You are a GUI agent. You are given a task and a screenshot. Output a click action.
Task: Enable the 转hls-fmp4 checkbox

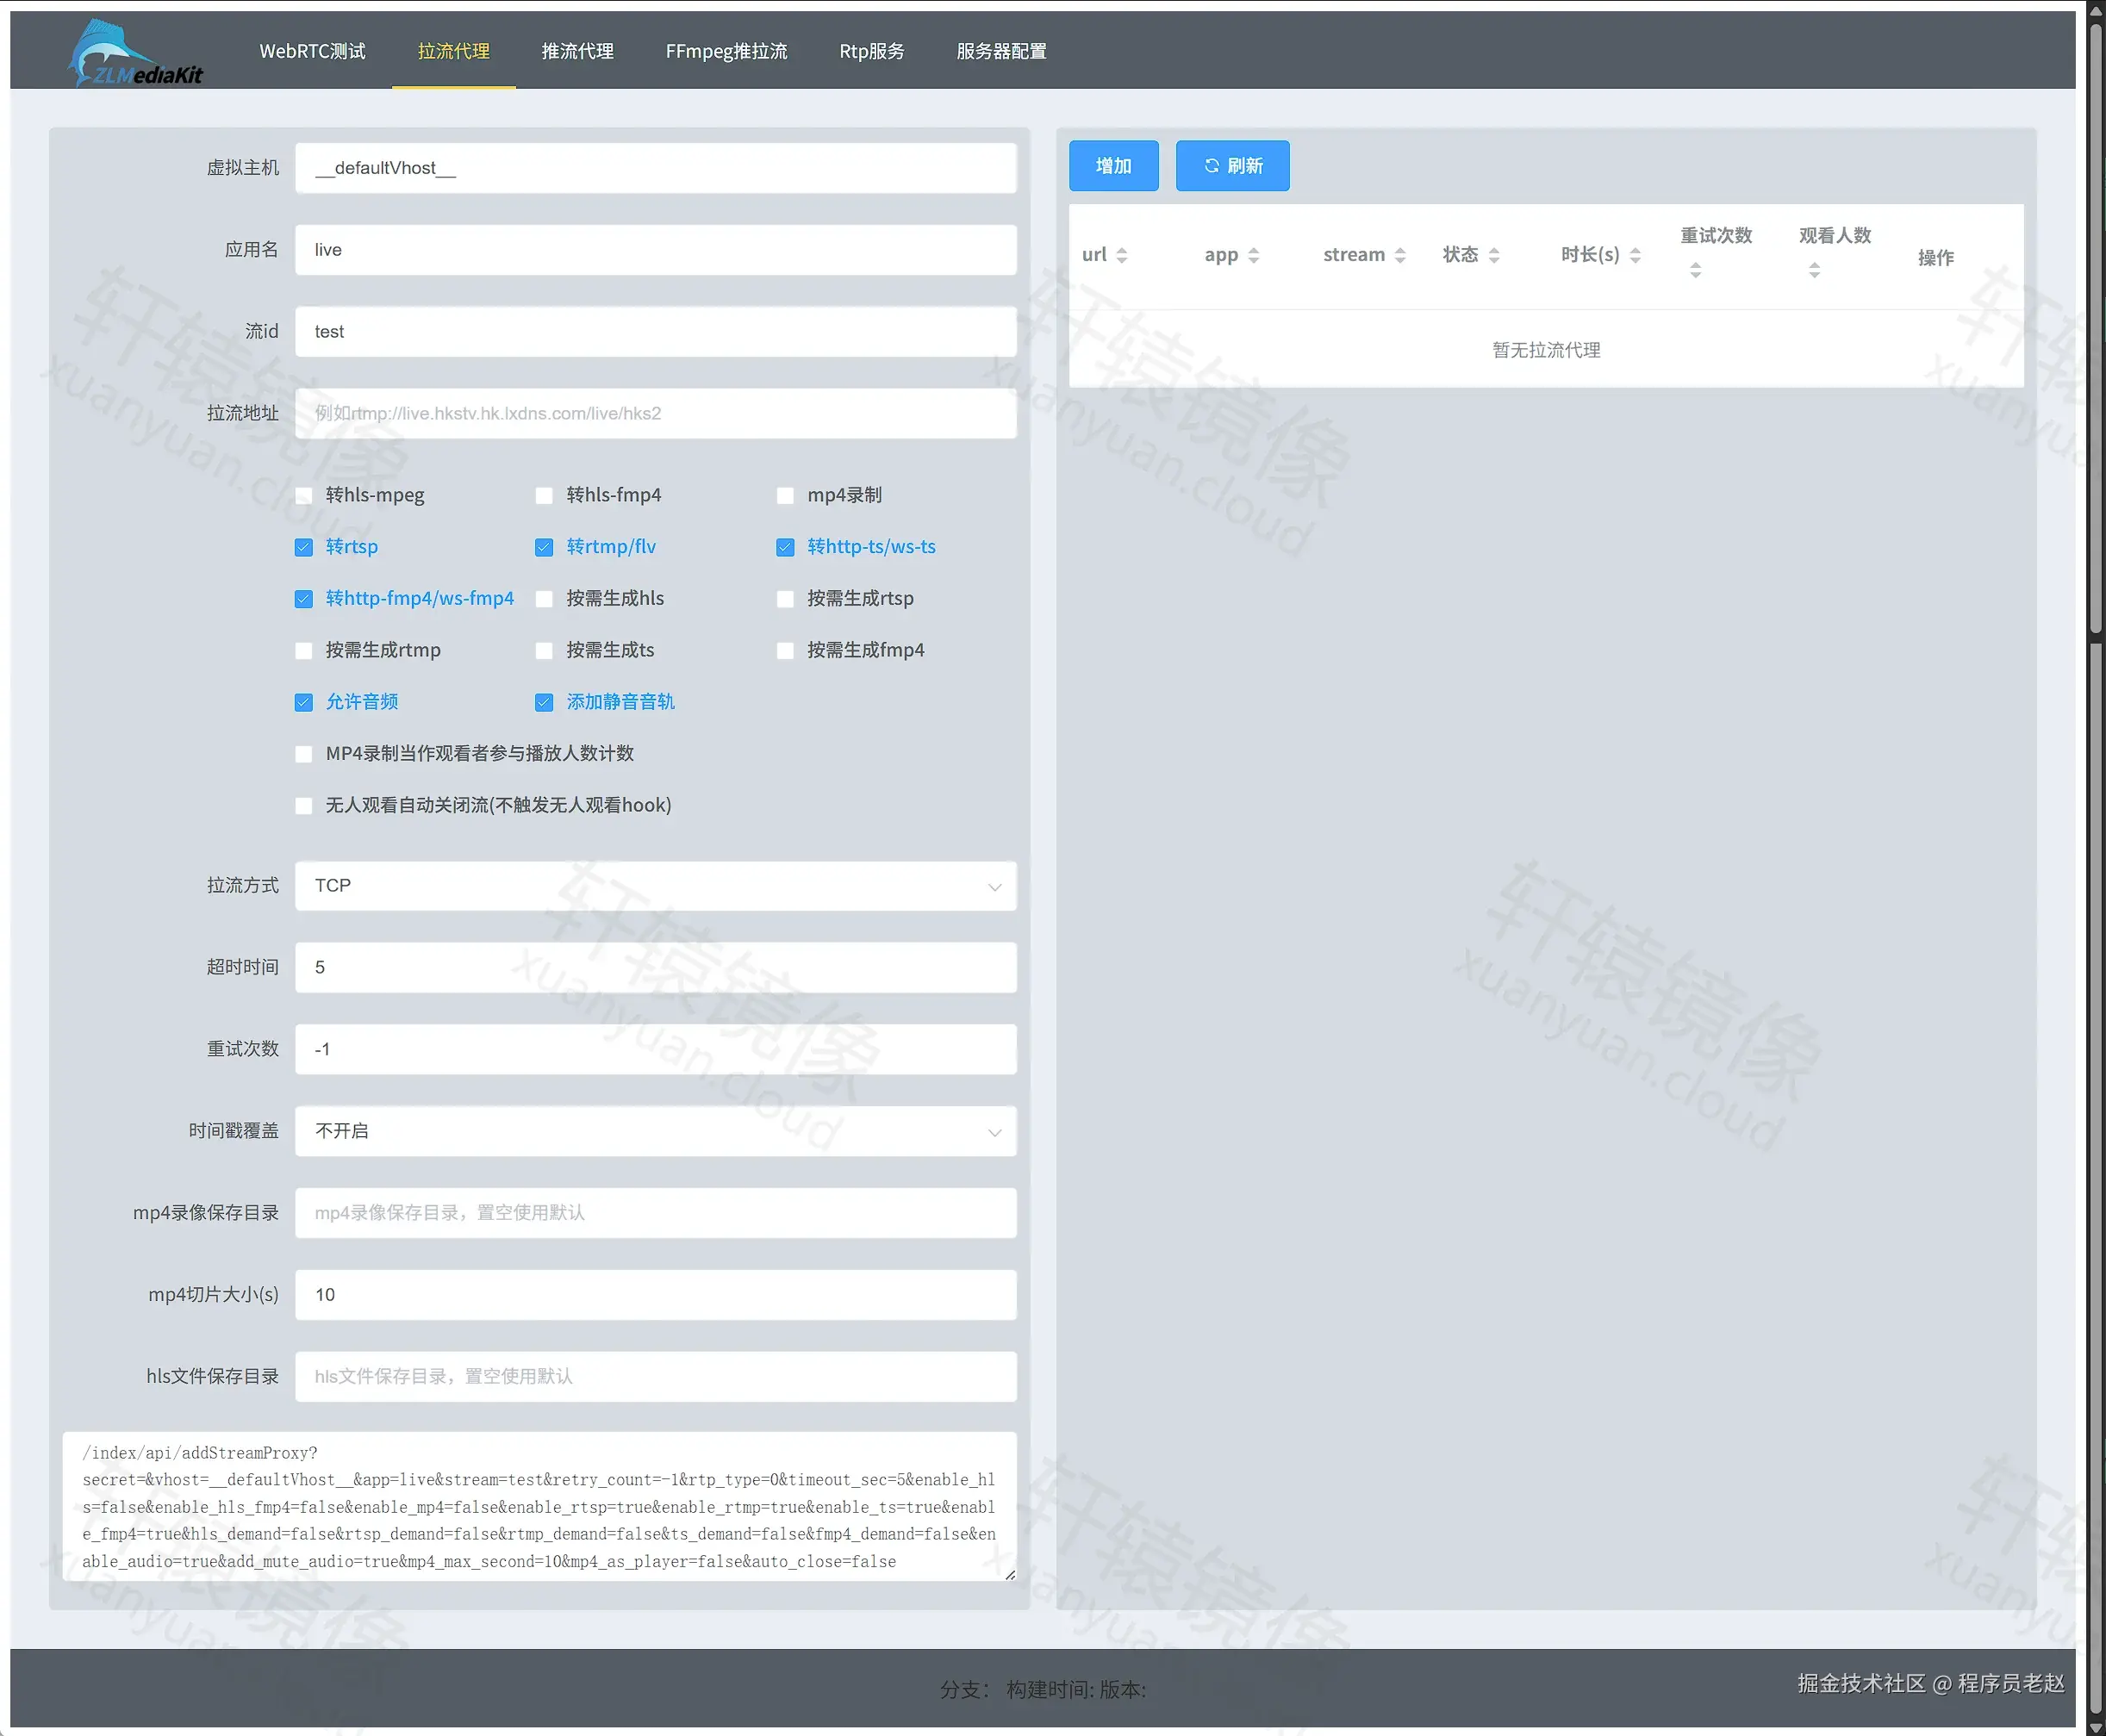[x=544, y=496]
